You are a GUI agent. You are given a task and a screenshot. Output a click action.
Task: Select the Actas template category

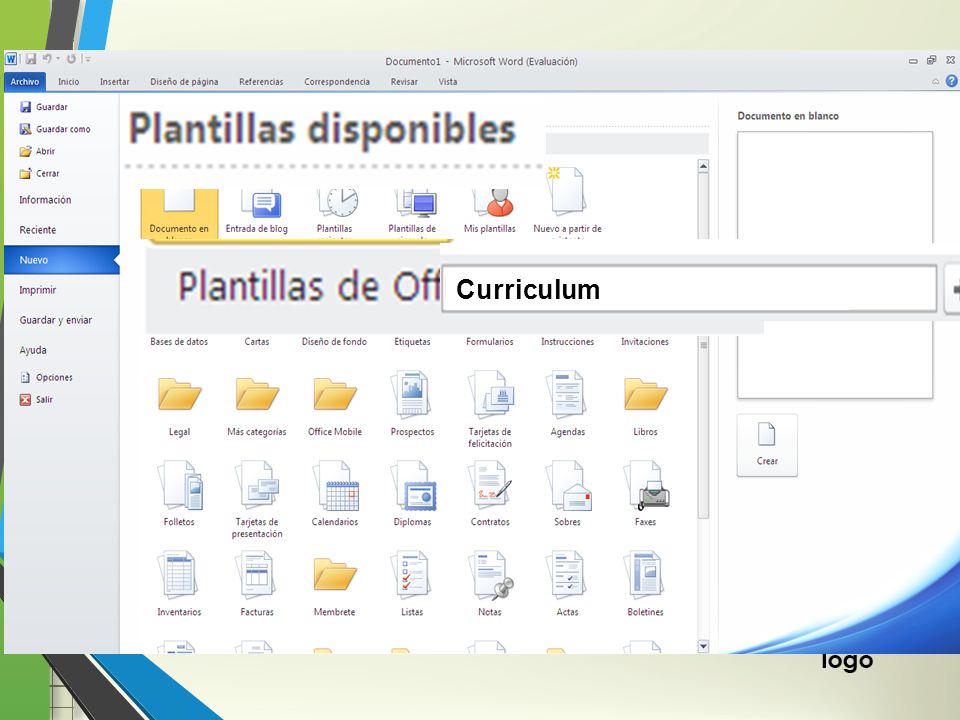[568, 583]
